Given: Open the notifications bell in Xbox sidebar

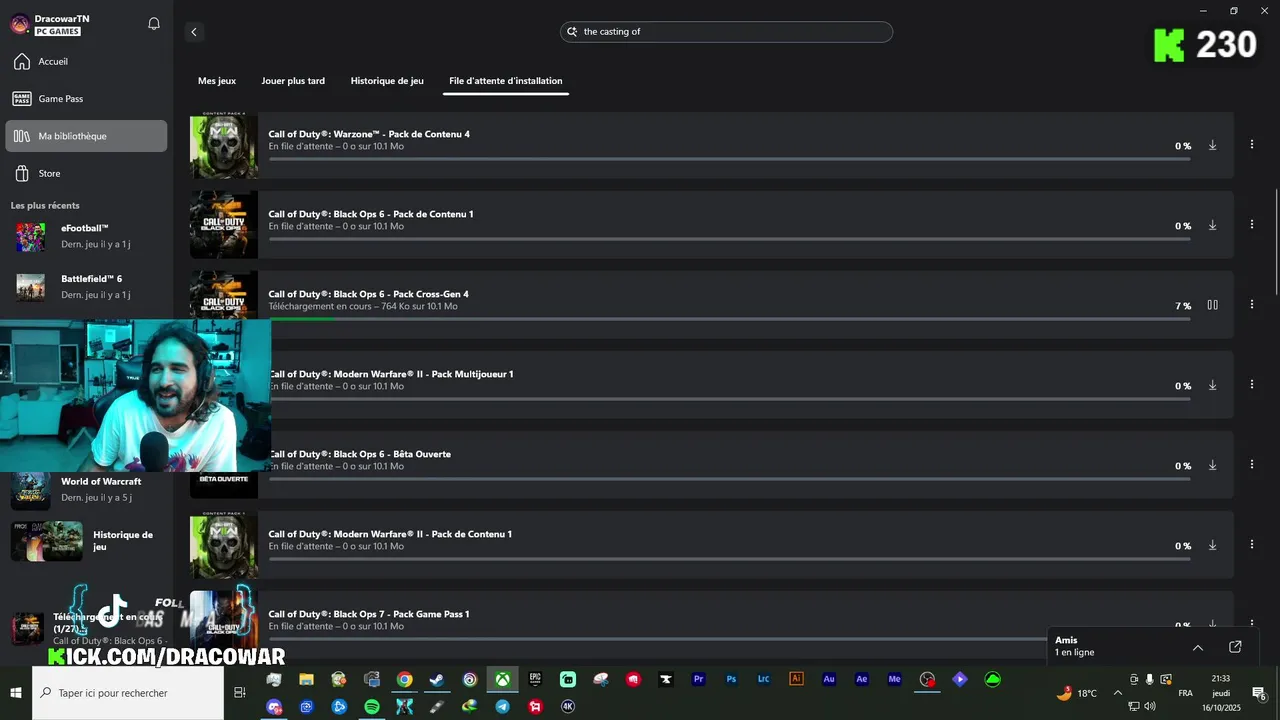Looking at the screenshot, I should pos(154,24).
